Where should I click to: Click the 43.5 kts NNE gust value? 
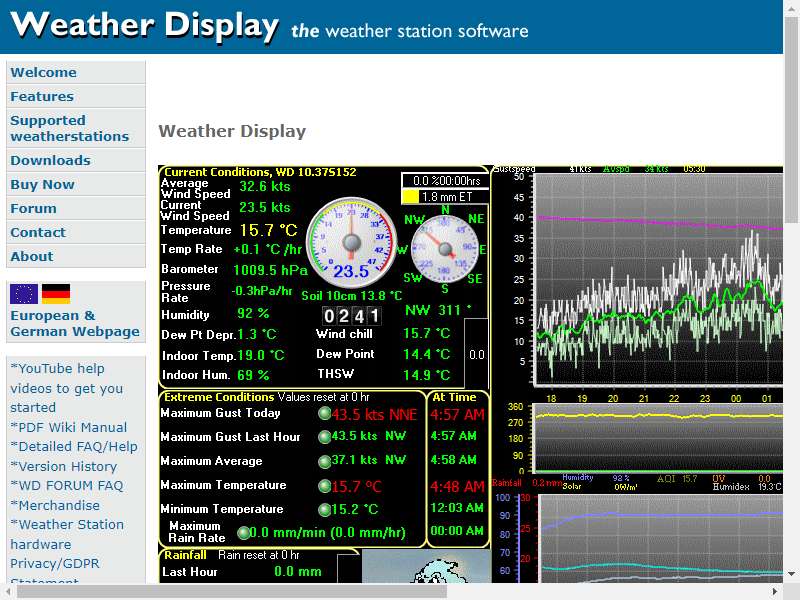[x=374, y=414]
